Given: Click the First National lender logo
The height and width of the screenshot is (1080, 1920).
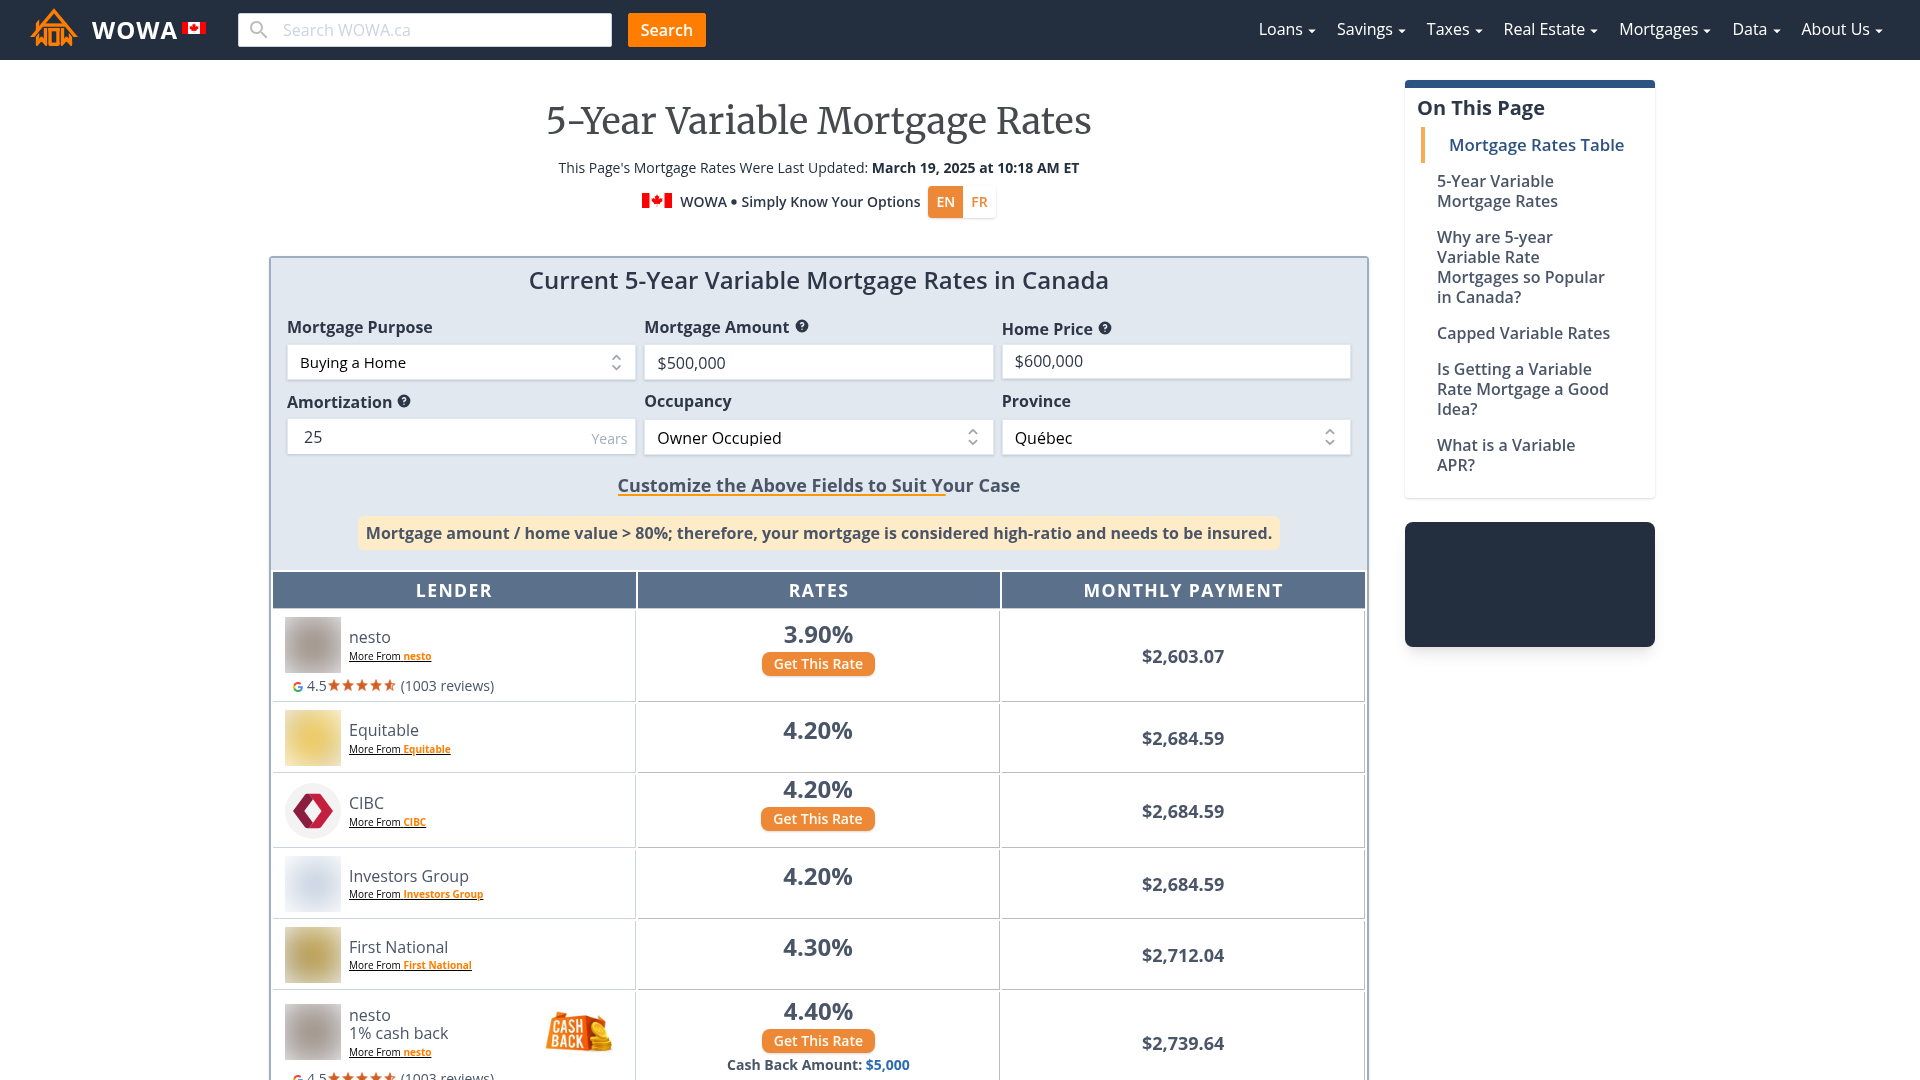Looking at the screenshot, I should click(x=313, y=955).
